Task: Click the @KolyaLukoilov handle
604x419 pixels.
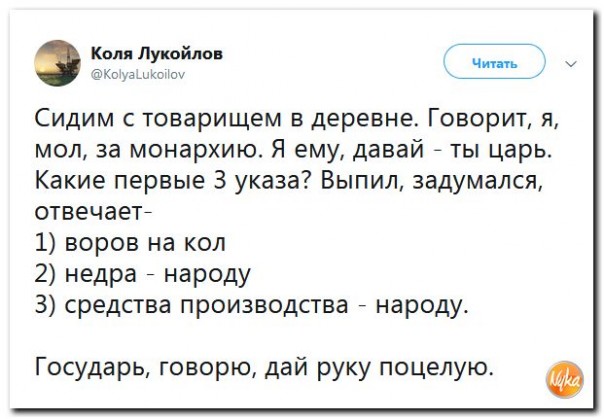Action: point(144,72)
